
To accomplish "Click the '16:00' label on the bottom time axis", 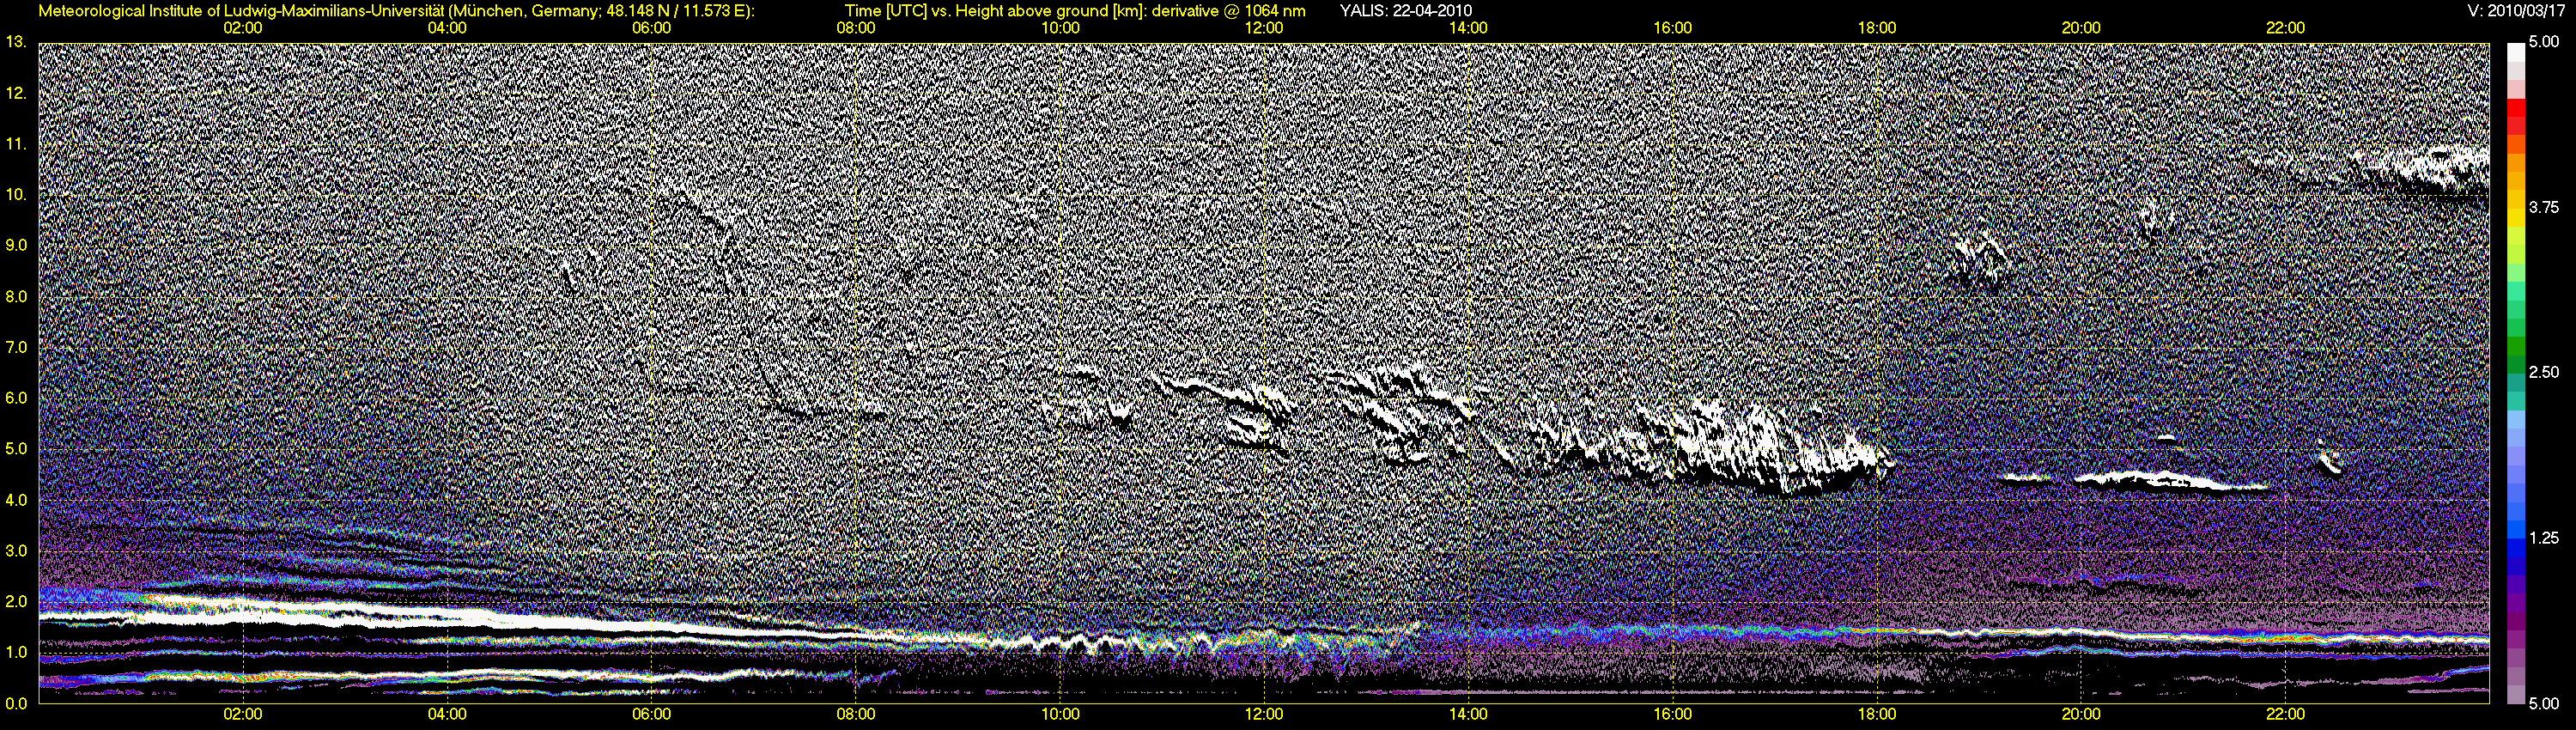I will (1673, 715).
